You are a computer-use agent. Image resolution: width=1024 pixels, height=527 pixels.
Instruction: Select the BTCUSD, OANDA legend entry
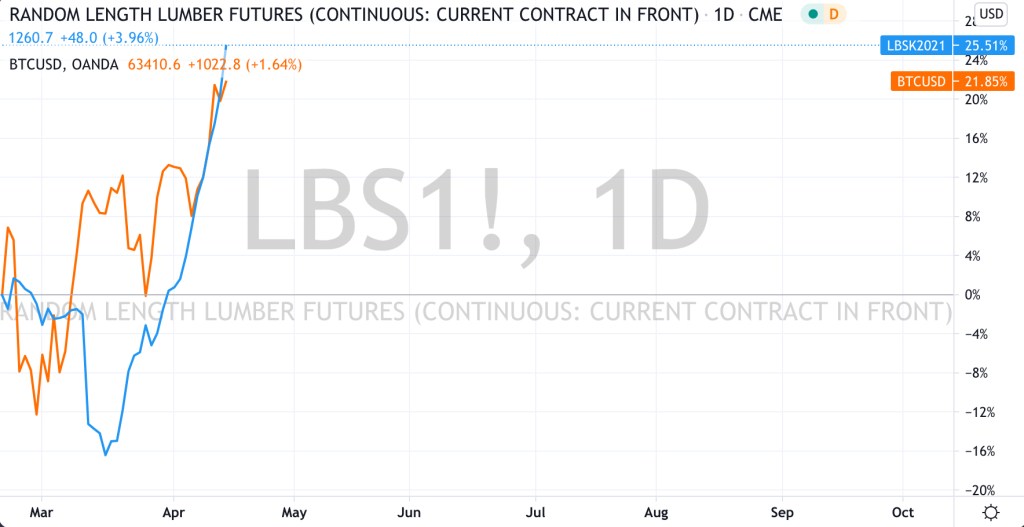62,65
